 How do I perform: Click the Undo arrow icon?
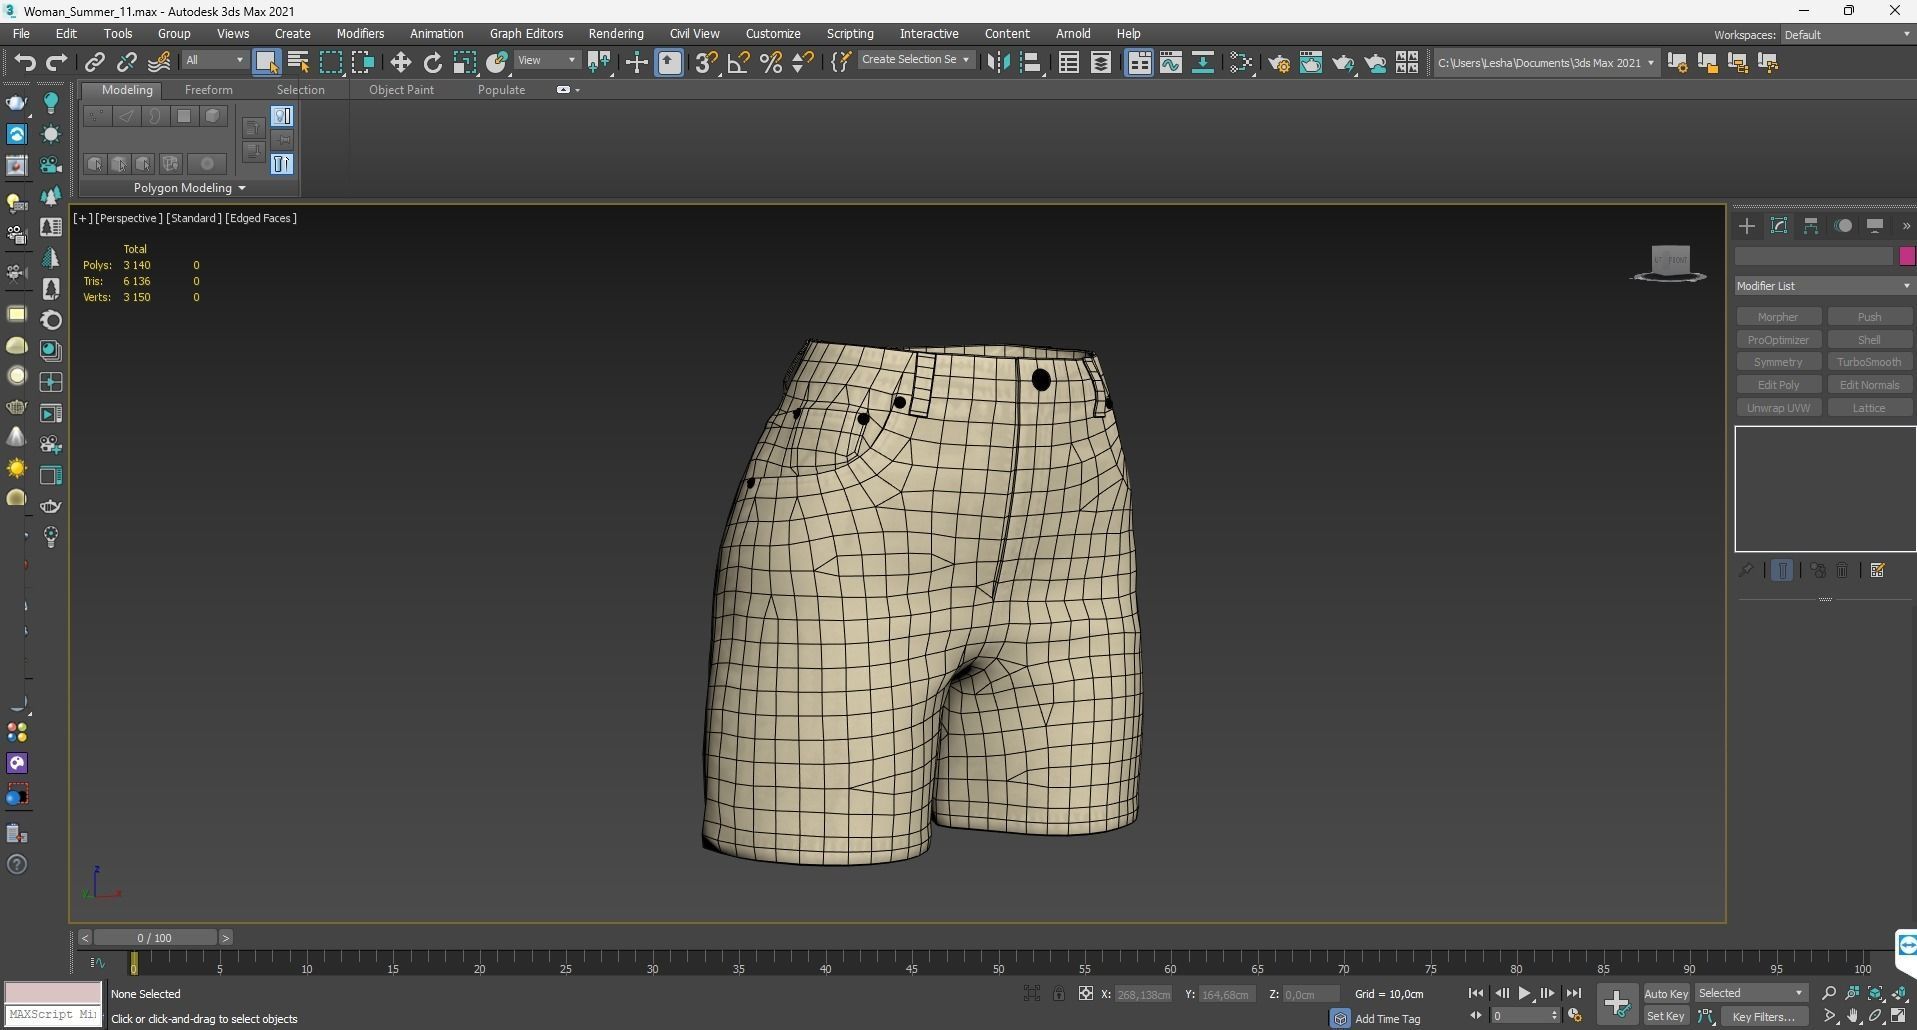pos(24,63)
